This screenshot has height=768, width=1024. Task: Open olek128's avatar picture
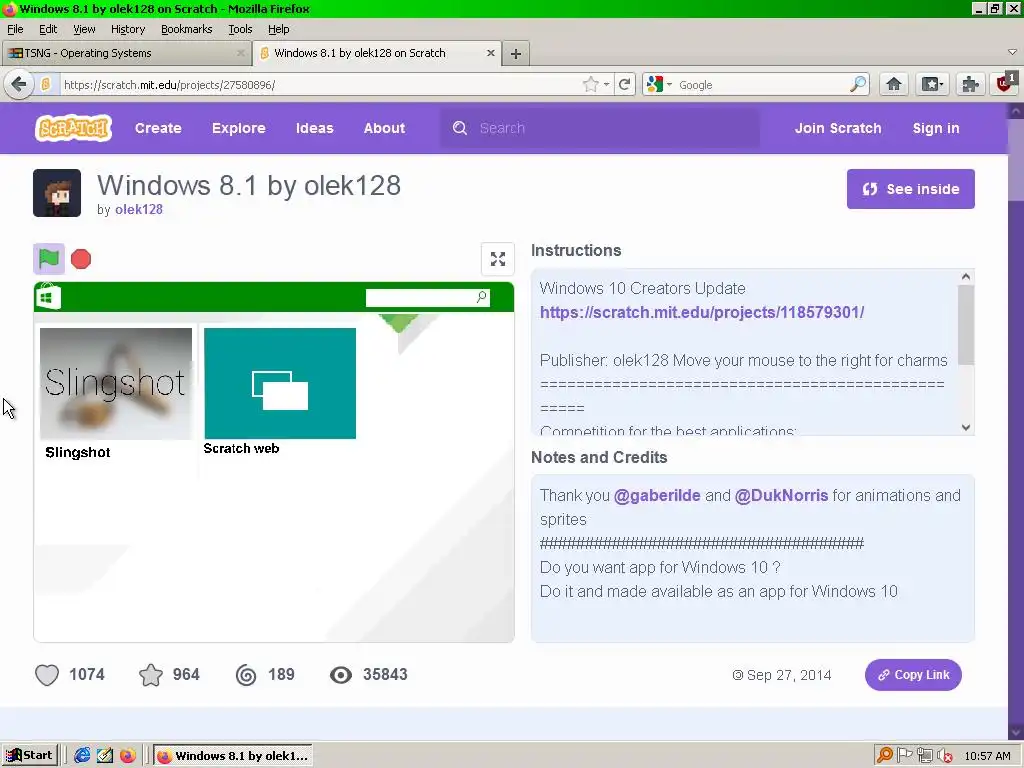coord(57,193)
